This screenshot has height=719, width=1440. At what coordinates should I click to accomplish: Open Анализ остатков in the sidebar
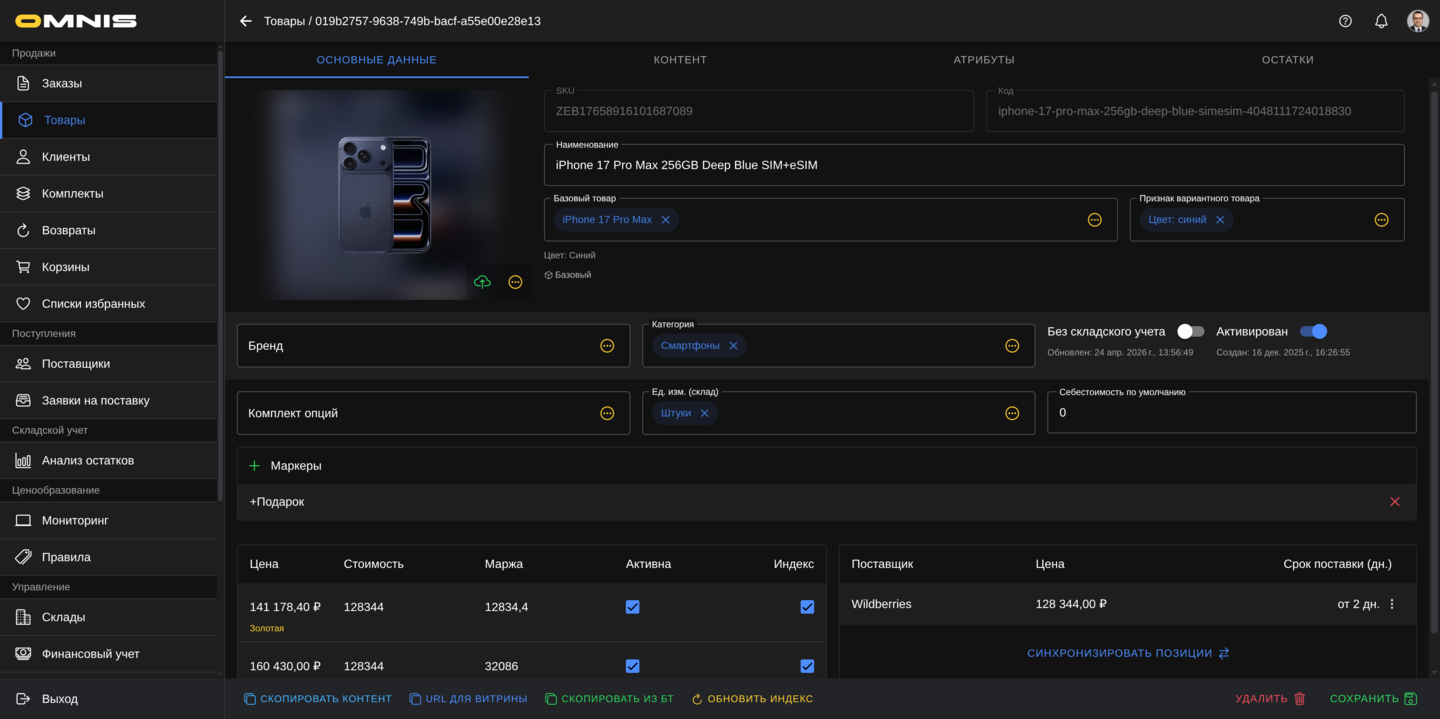pos(88,460)
